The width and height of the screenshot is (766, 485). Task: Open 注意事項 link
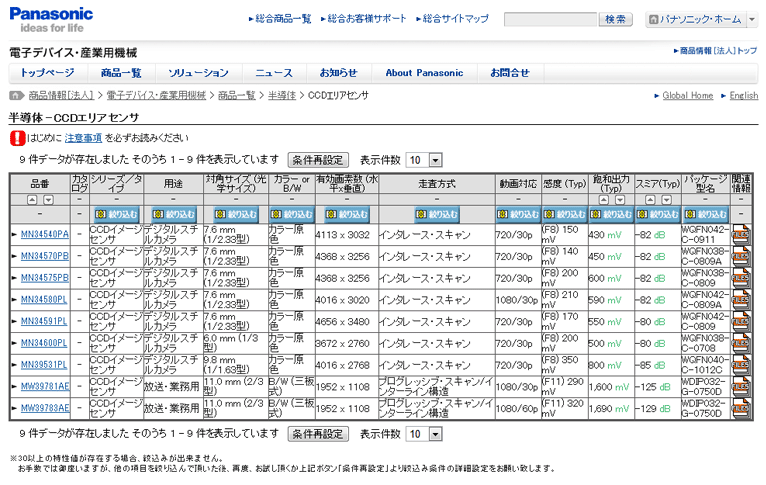tap(83, 138)
